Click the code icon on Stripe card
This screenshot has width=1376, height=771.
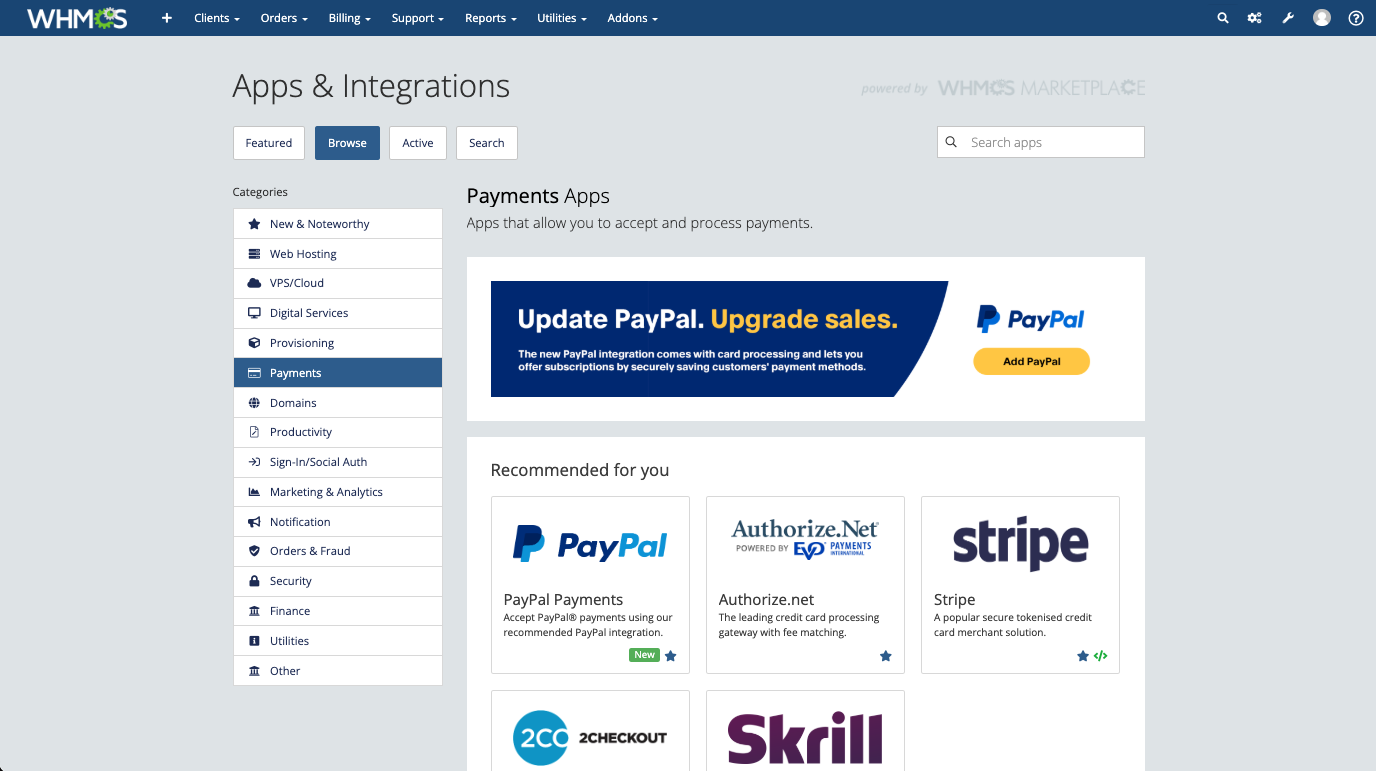[x=1101, y=656]
